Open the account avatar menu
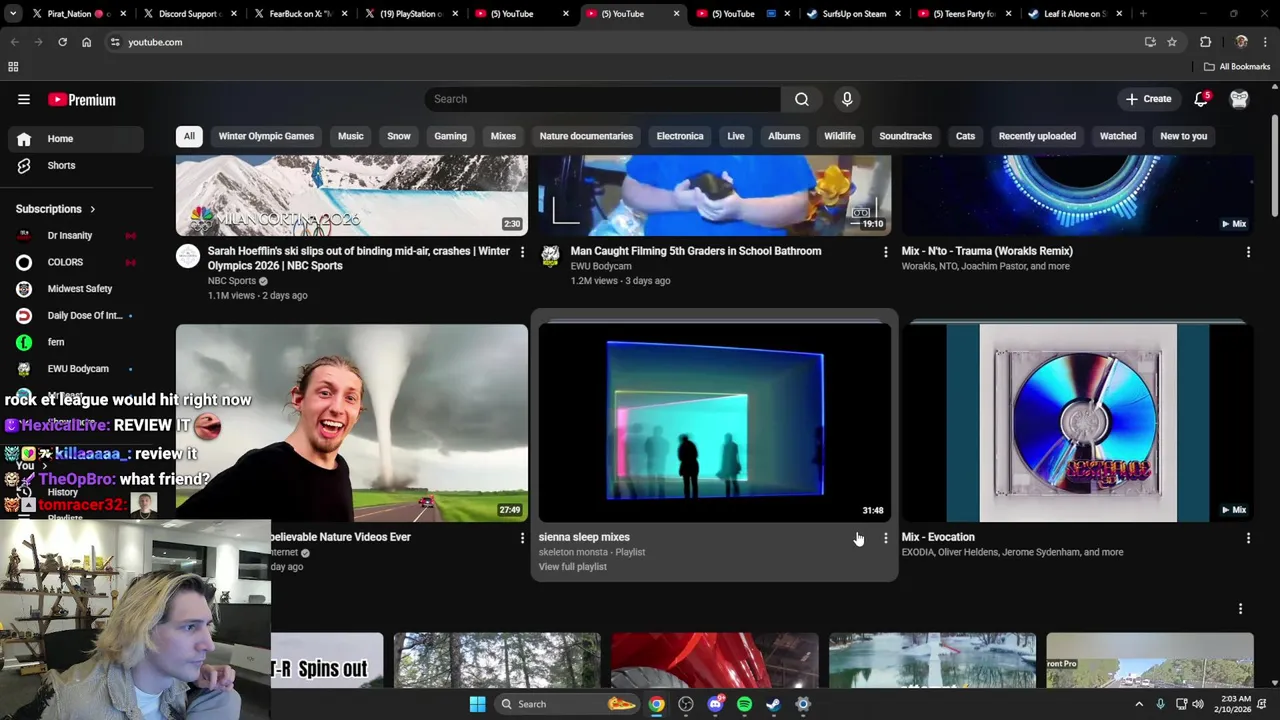1280x720 pixels. point(1239,99)
